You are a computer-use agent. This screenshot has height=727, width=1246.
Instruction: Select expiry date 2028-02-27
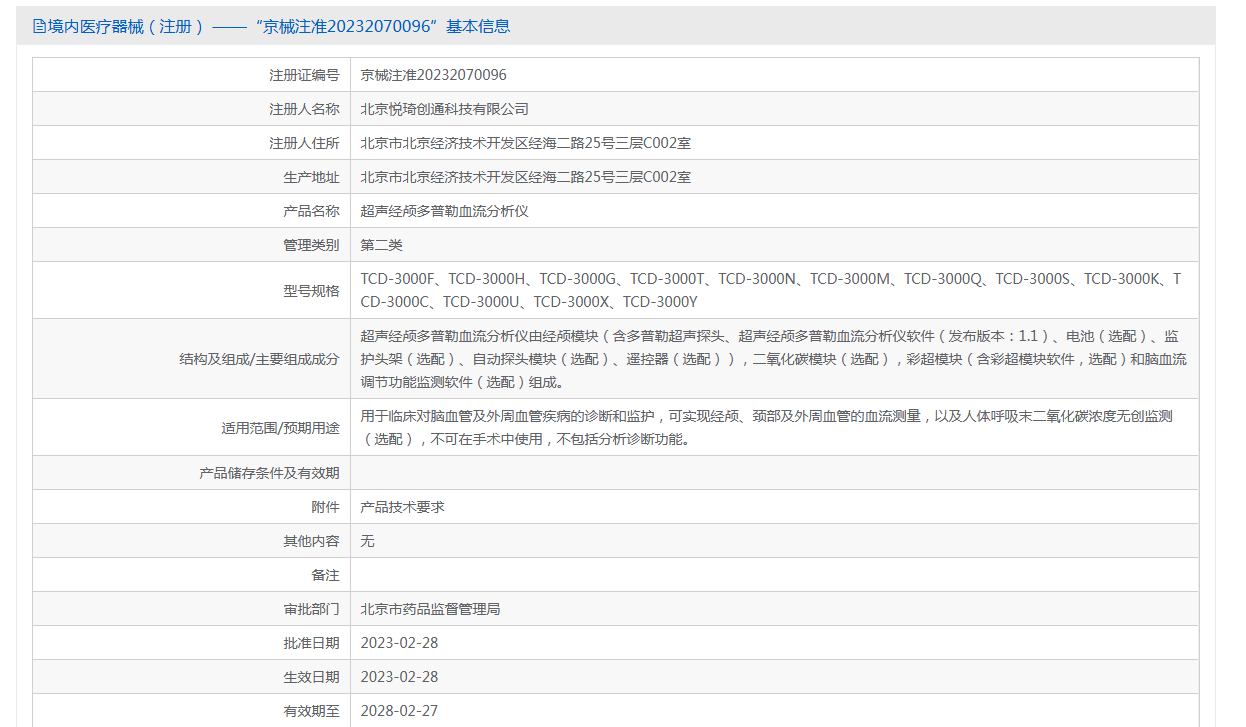pyautogui.click(x=400, y=711)
